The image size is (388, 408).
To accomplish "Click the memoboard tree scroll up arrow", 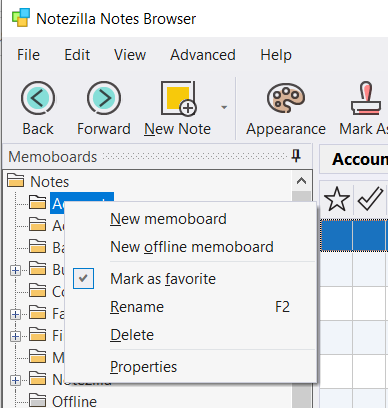I will (301, 181).
